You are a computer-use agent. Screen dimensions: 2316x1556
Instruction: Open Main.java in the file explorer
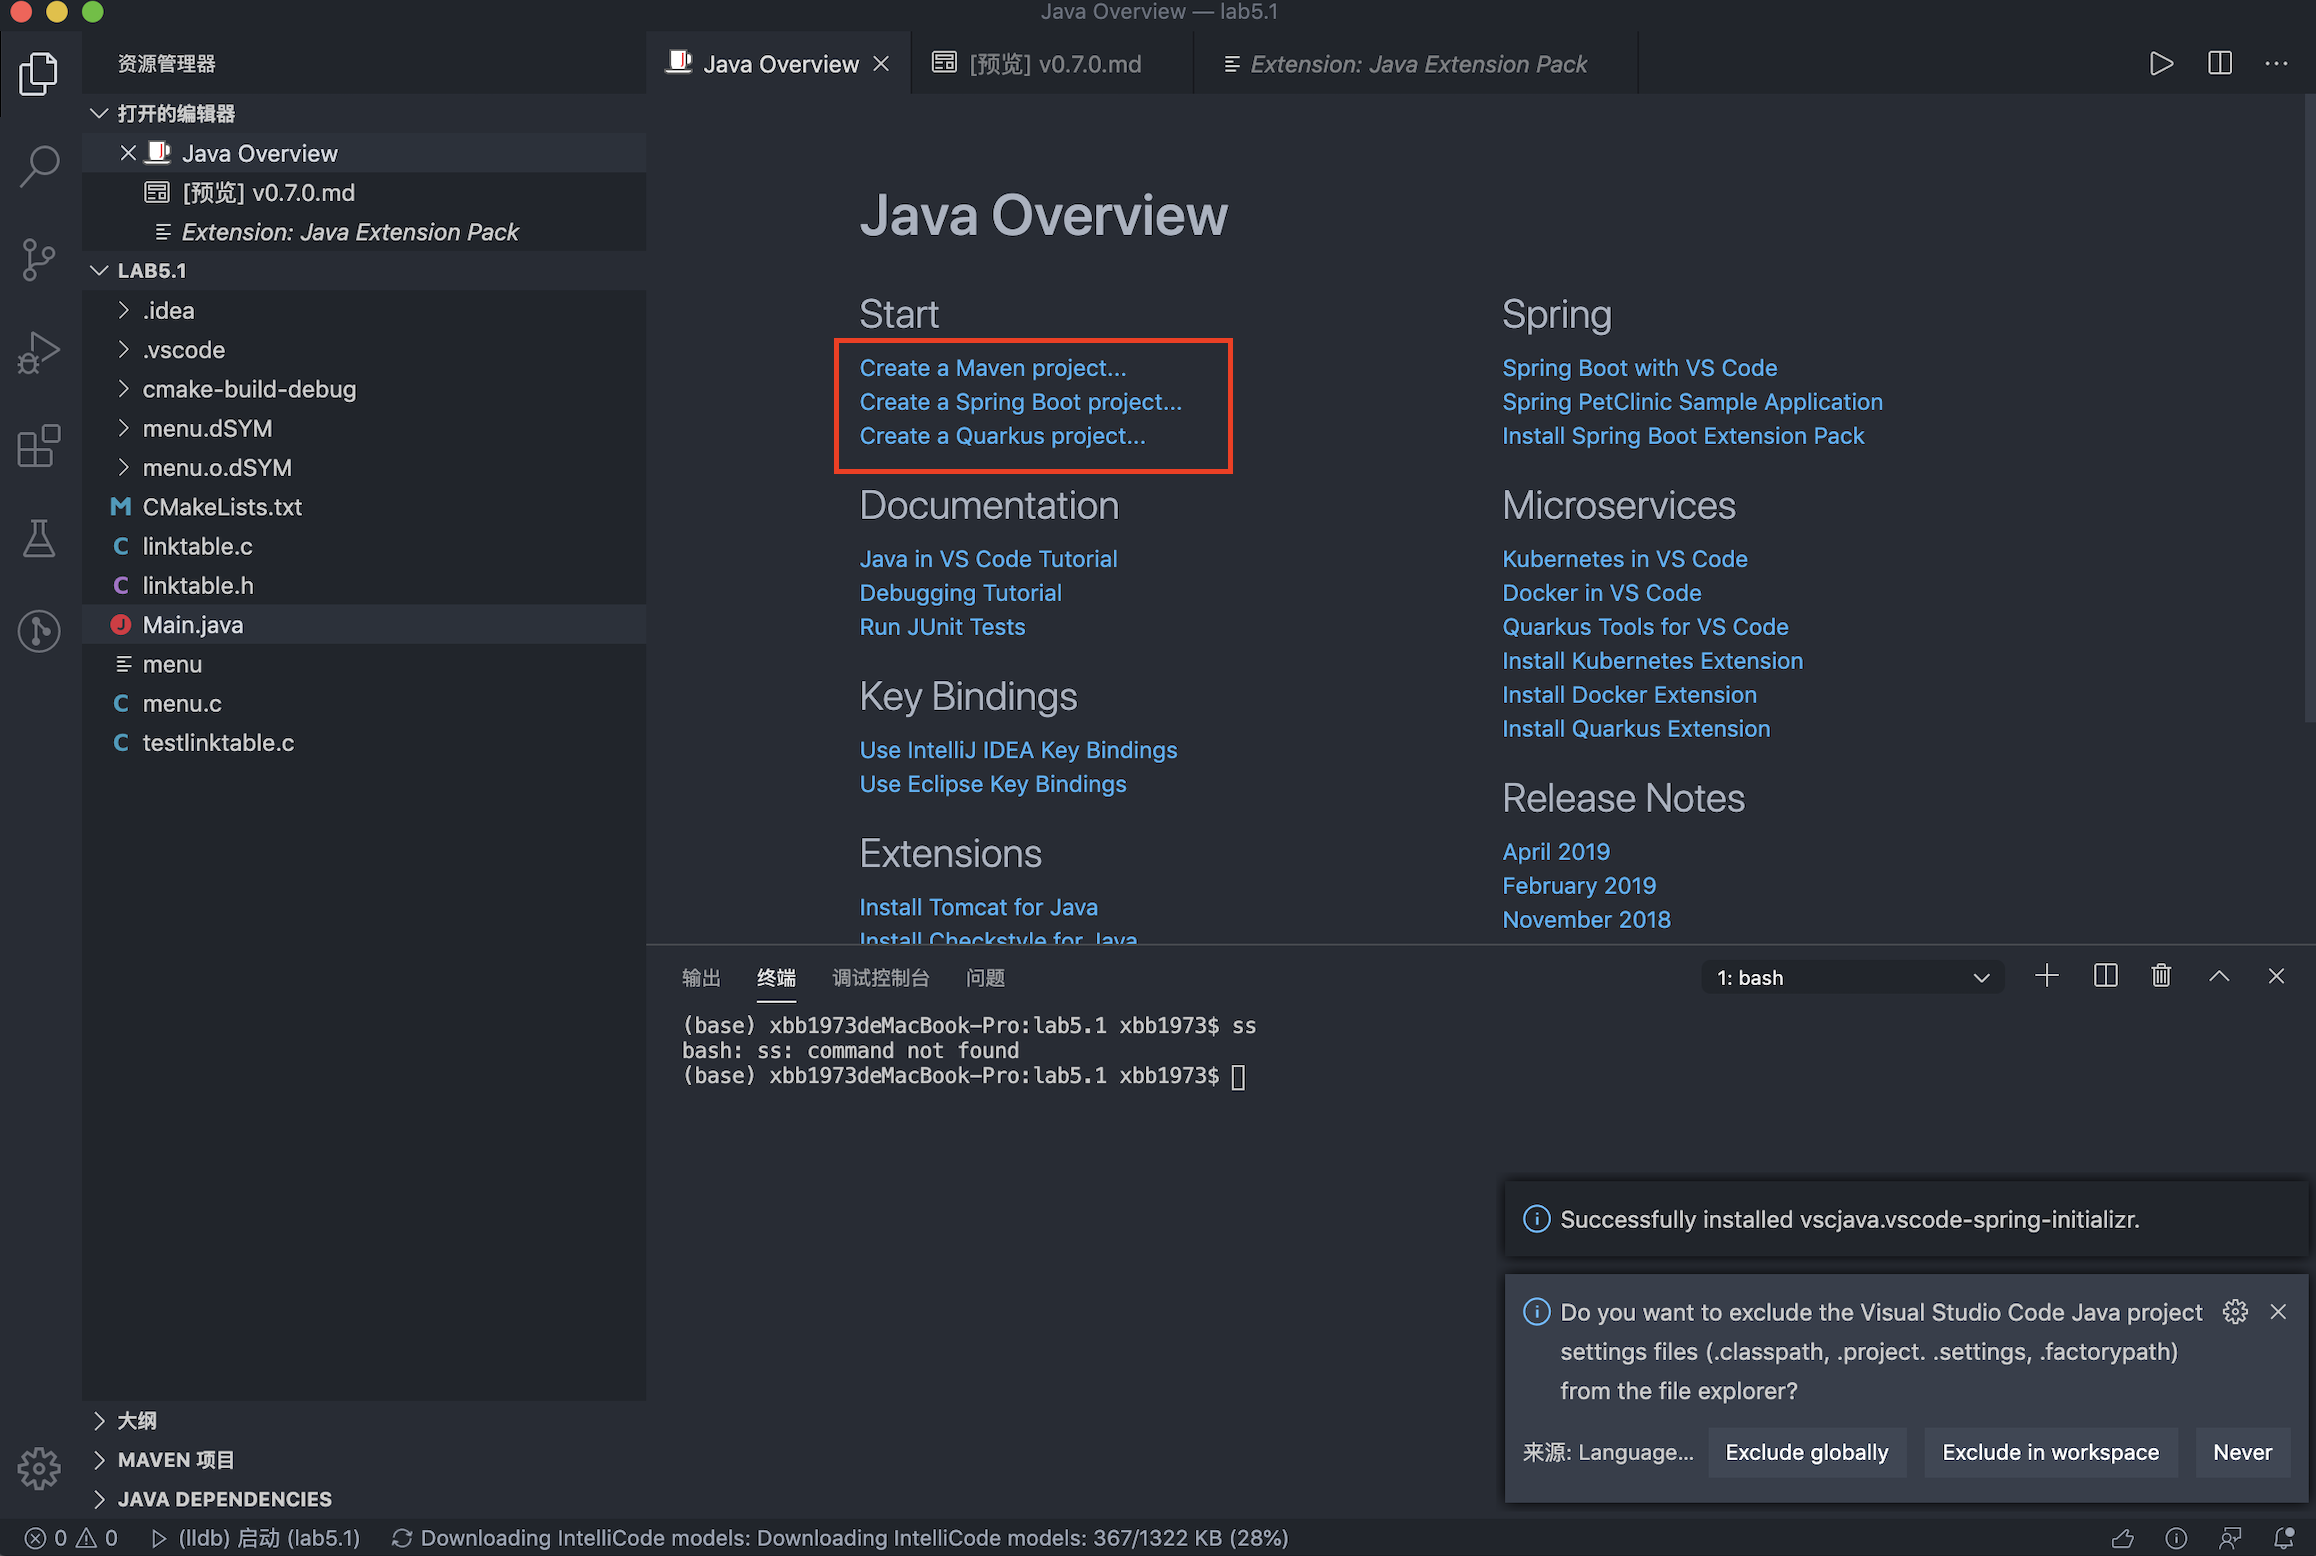(x=192, y=625)
